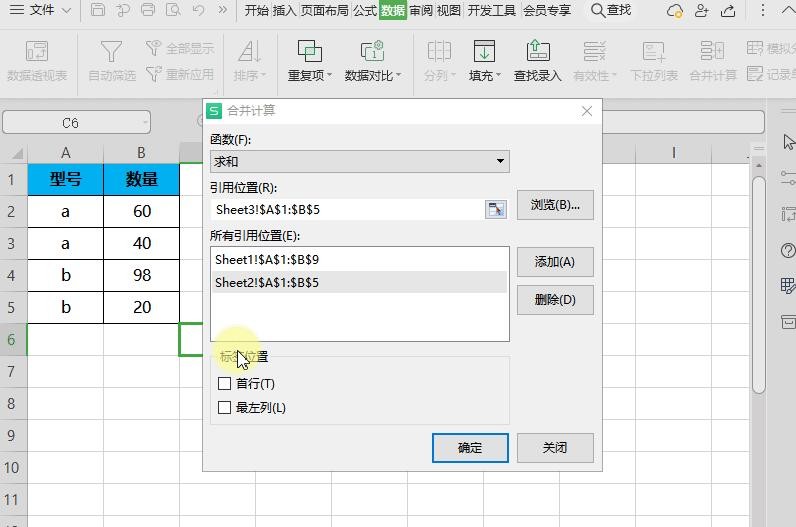The width and height of the screenshot is (796, 527).
Task: Select column A header
Action: [x=65, y=152]
